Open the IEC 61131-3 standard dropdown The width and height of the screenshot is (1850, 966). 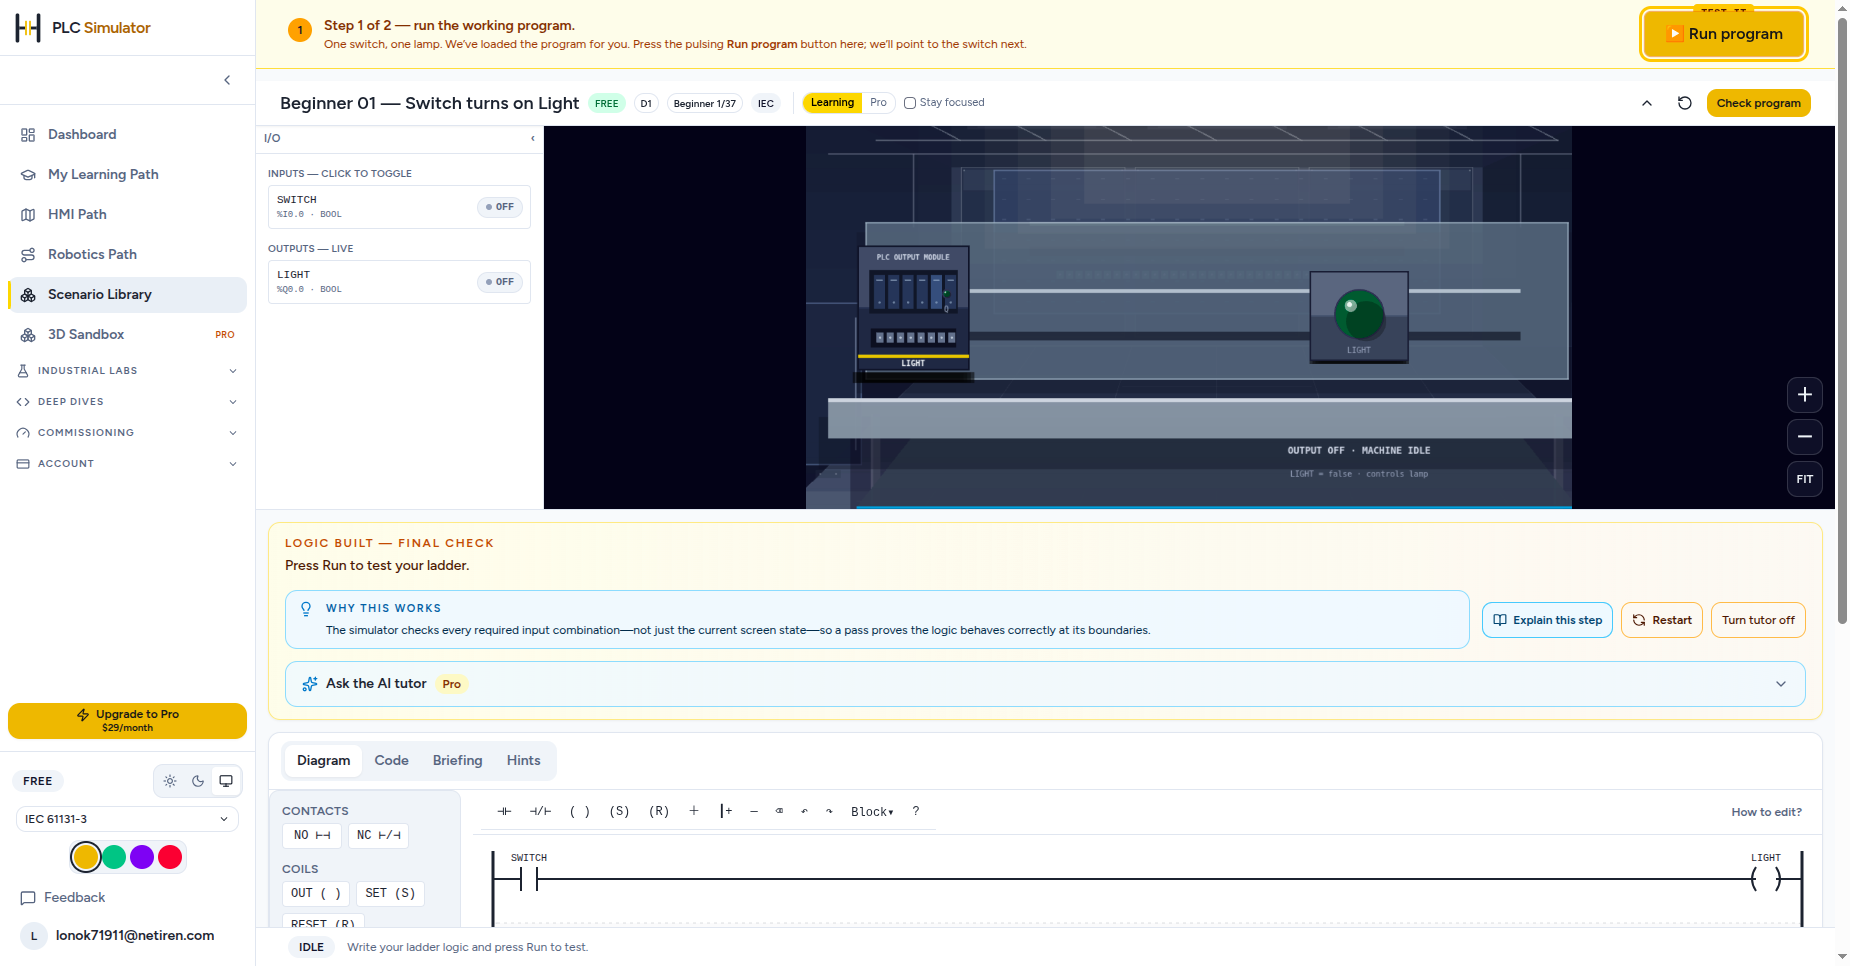tap(127, 819)
